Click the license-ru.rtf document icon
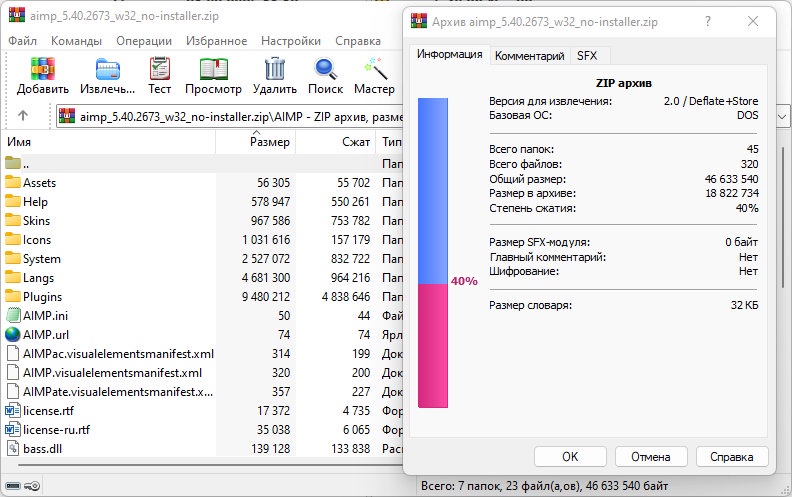The height and width of the screenshot is (497, 792). tap(13, 430)
